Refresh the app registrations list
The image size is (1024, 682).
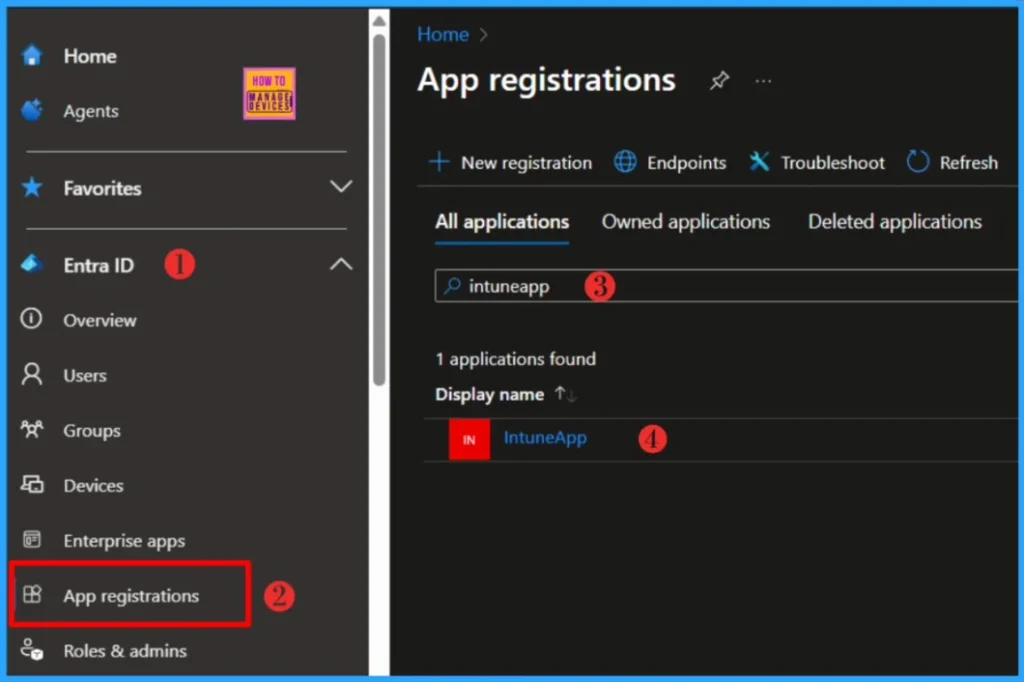click(952, 162)
